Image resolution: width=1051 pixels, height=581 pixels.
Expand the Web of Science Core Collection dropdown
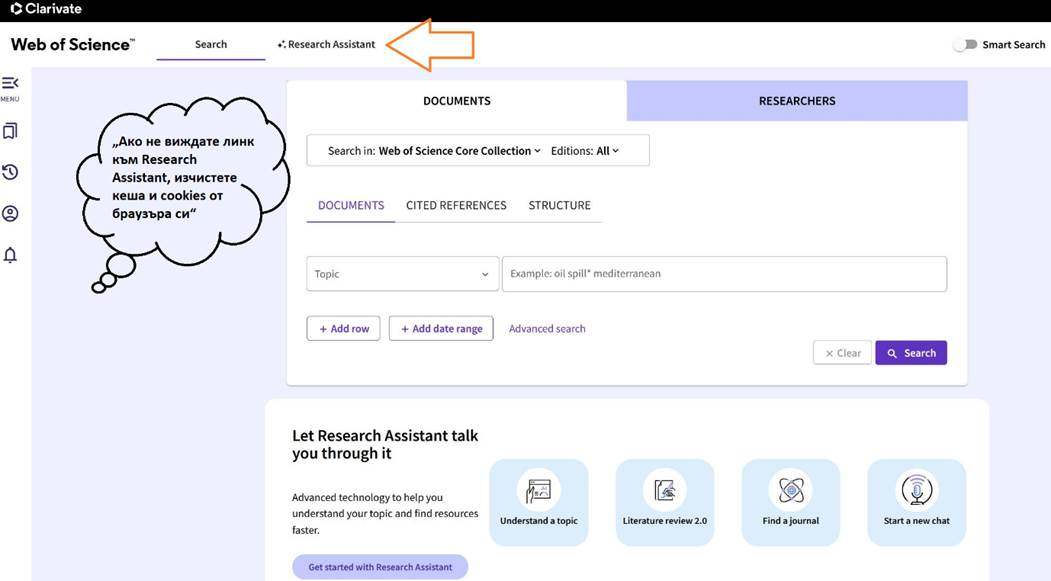[460, 151]
